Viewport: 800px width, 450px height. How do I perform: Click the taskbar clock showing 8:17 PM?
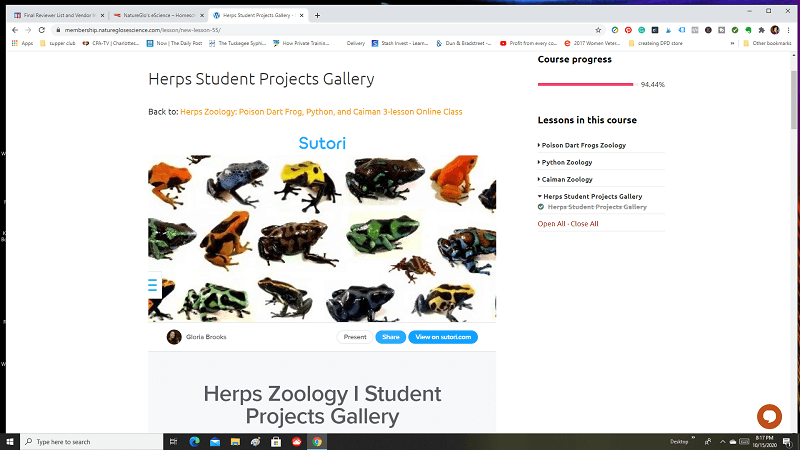(x=764, y=442)
